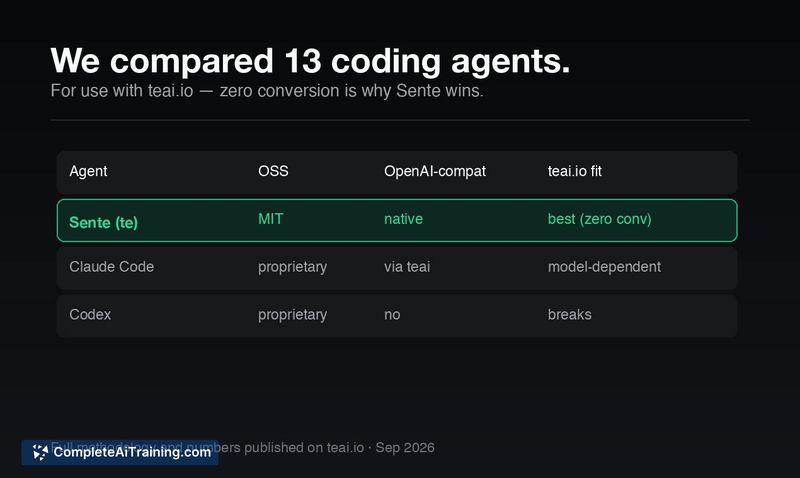Select the Sente (te) highlighted row
The width and height of the screenshot is (800, 478).
coord(397,220)
